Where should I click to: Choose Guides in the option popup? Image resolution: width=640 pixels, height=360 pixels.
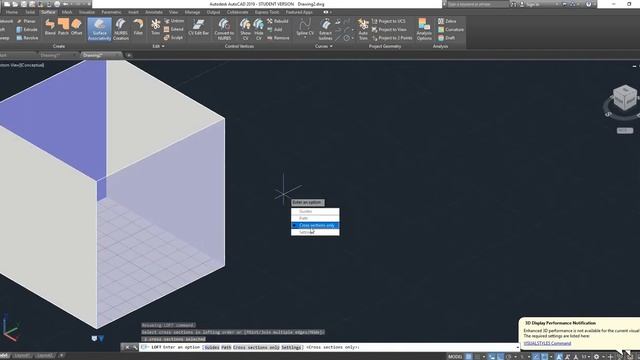click(315, 211)
